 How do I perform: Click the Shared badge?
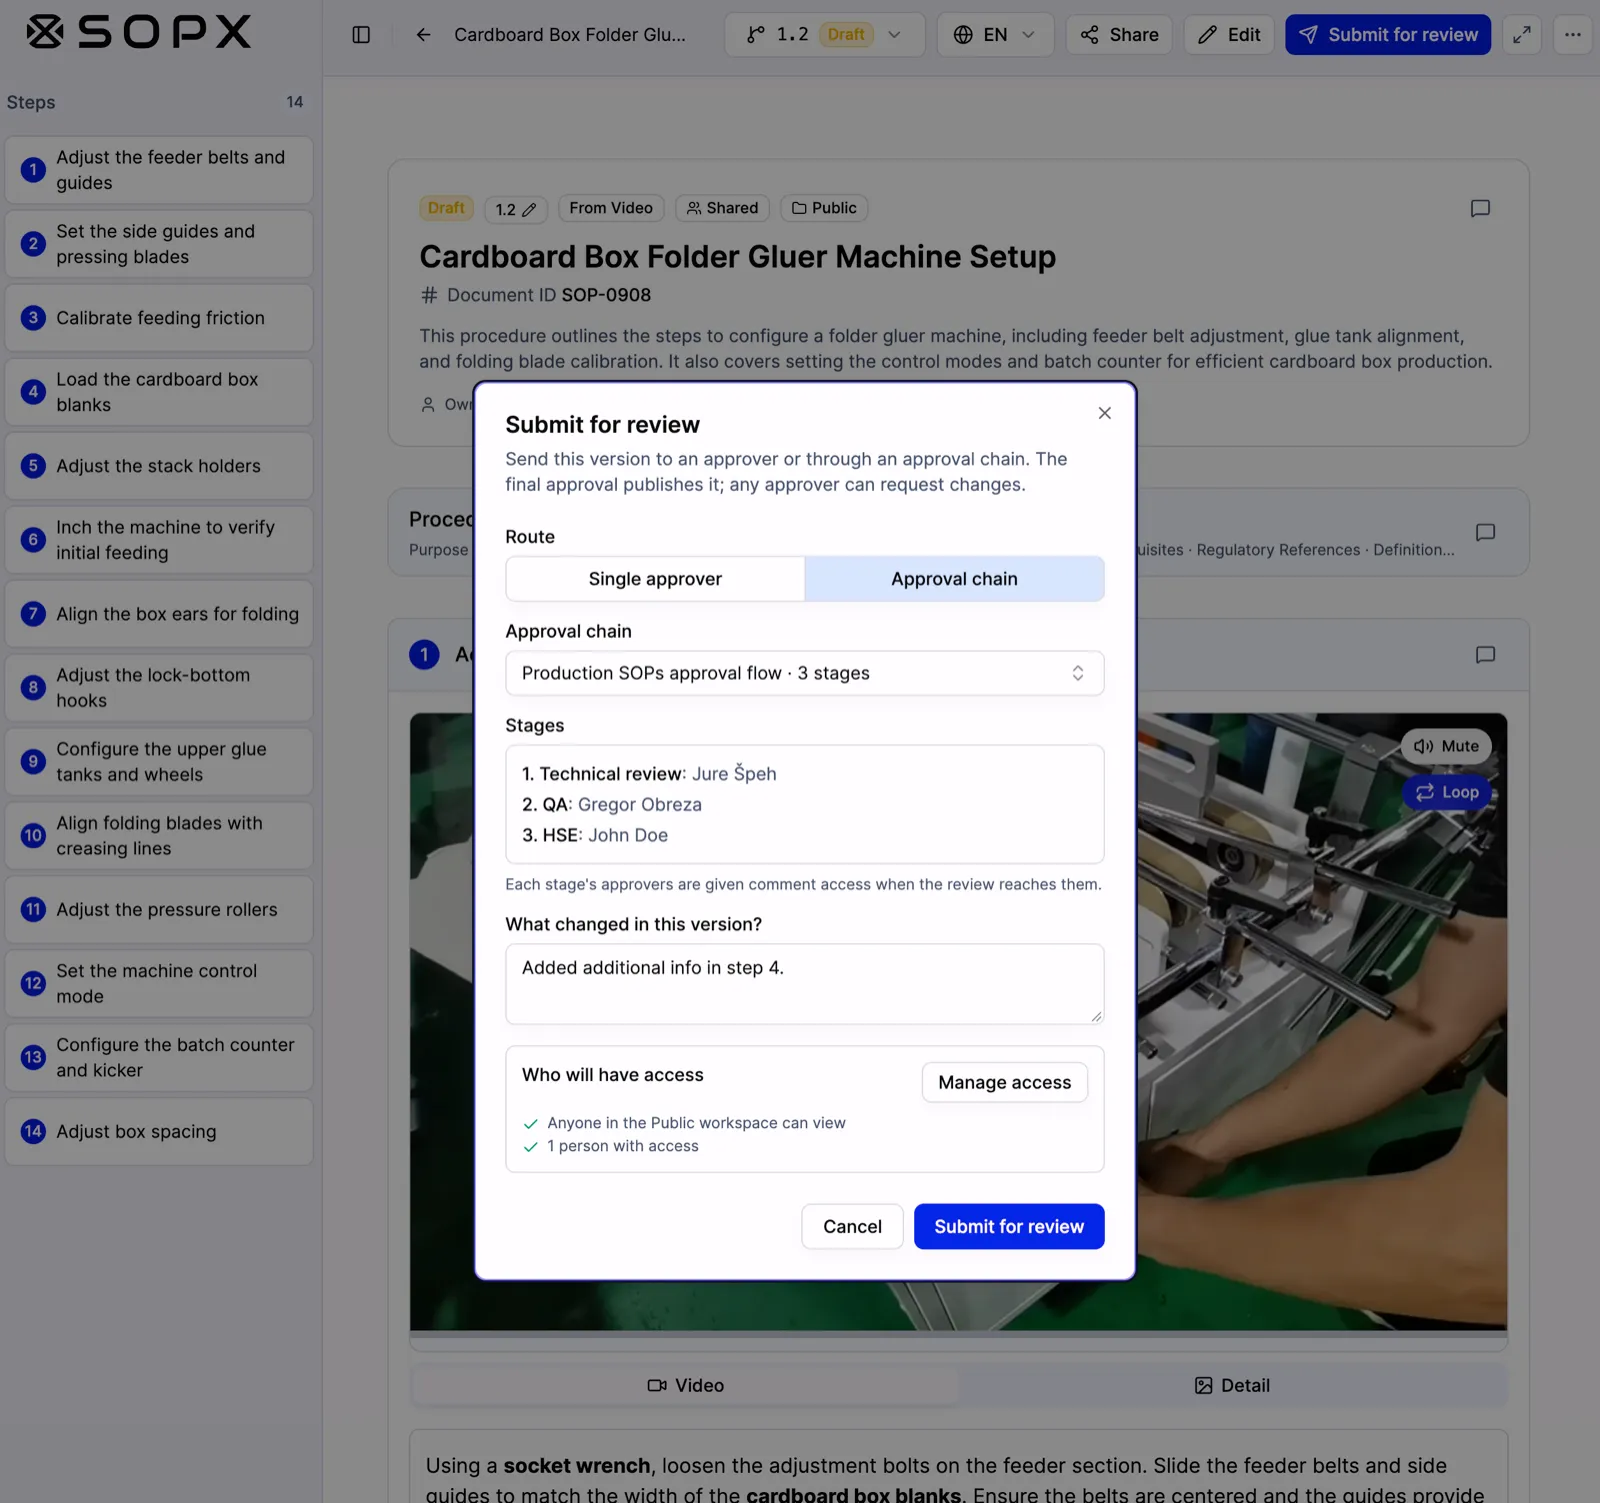click(723, 208)
